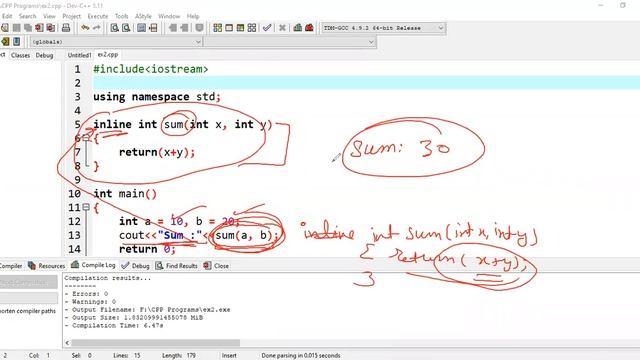
Task: Start debugging with the checkmark icon
Action: pos(267,28)
